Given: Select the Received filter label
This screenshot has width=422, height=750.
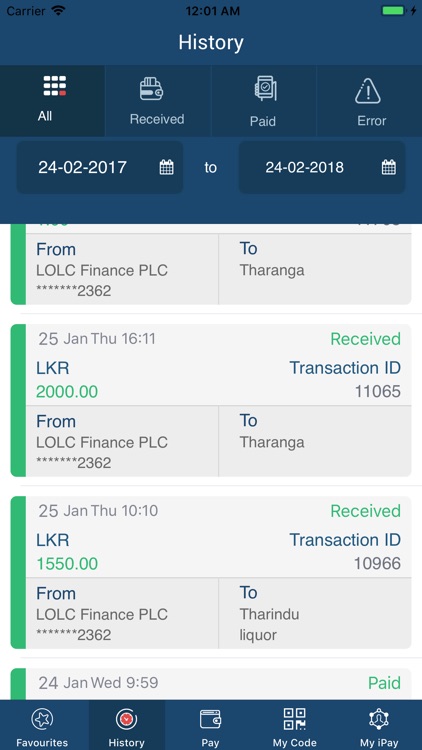Looking at the screenshot, I should 157,119.
